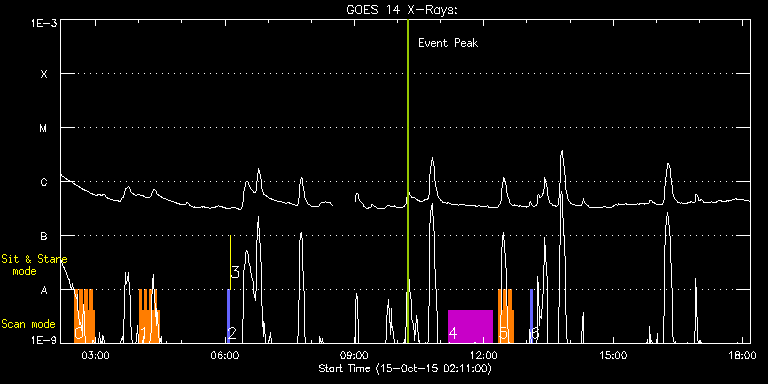Click the 15:00 time tick label
The image size is (768, 384).
613,356
